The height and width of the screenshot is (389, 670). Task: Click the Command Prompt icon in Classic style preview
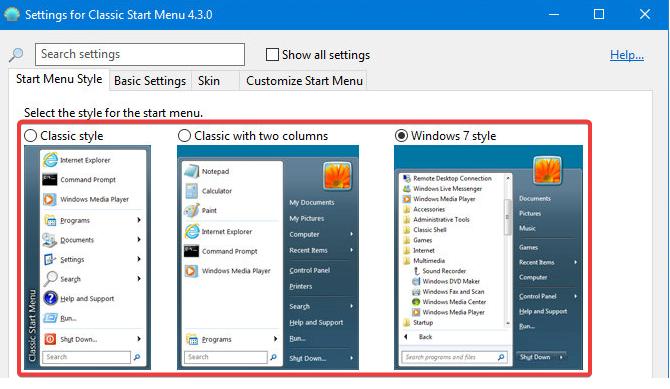[50, 180]
